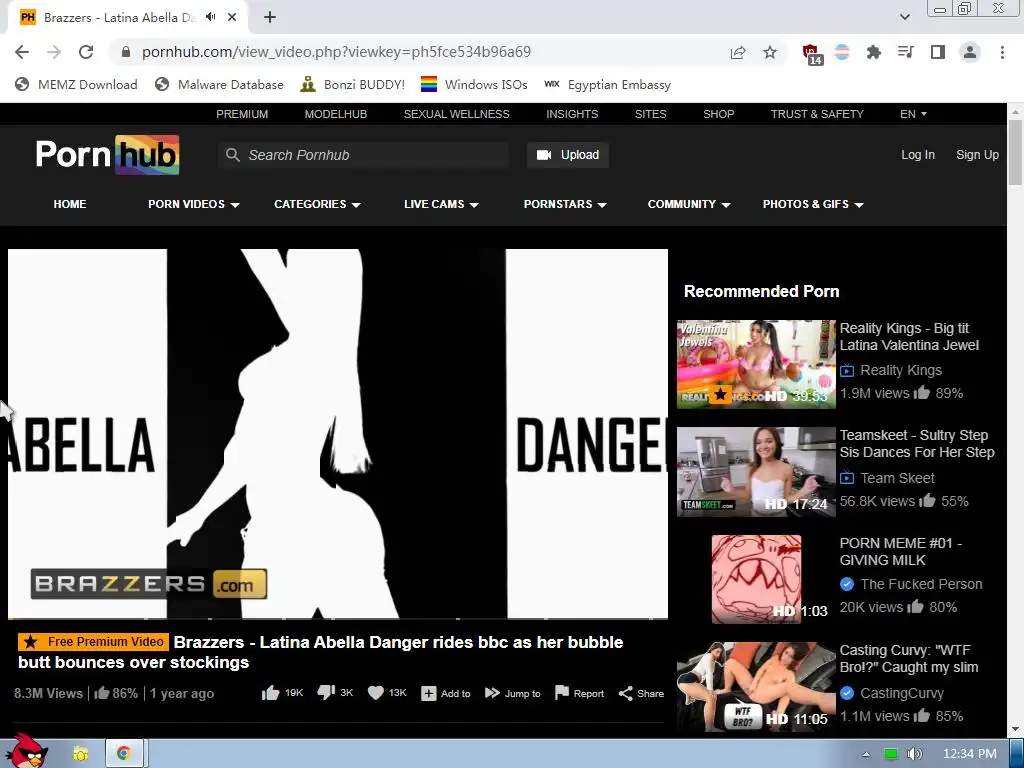Open the CastingCurvy channel link
The width and height of the screenshot is (1024, 768).
[x=902, y=693]
